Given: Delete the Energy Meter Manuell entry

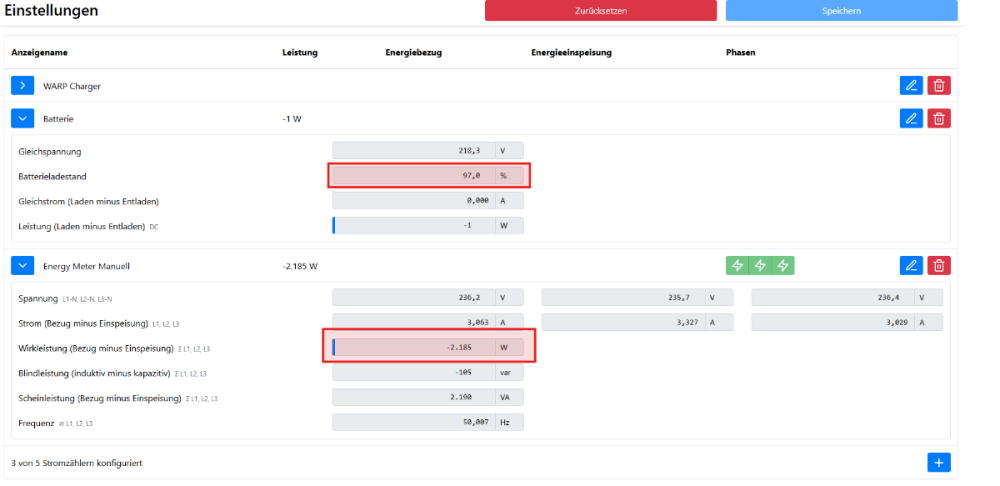Looking at the screenshot, I should click(939, 265).
